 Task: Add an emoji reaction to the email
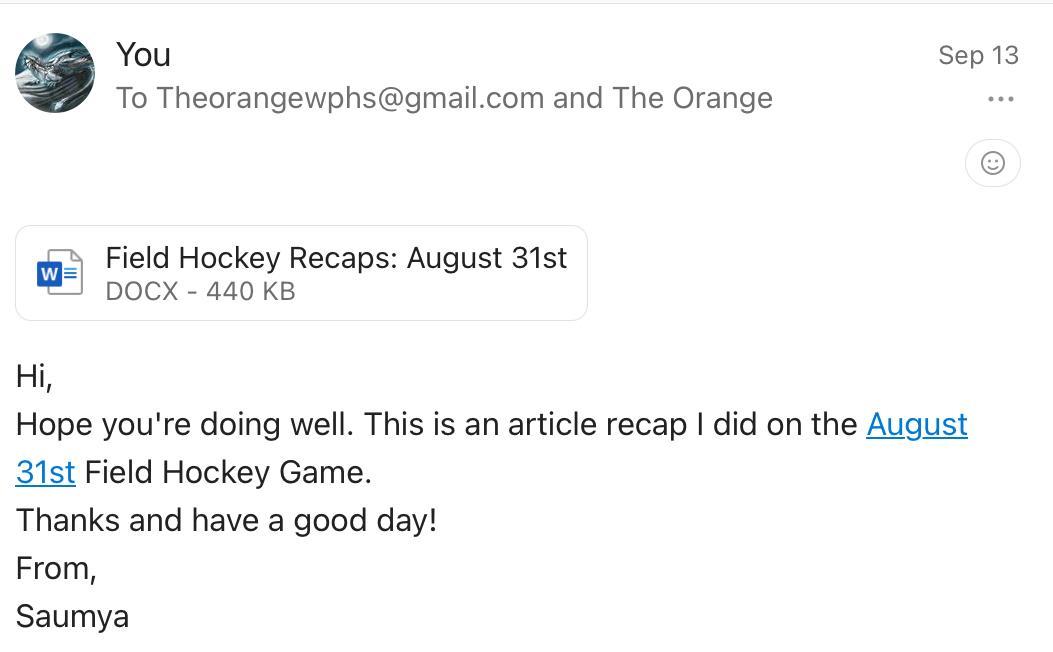992,163
